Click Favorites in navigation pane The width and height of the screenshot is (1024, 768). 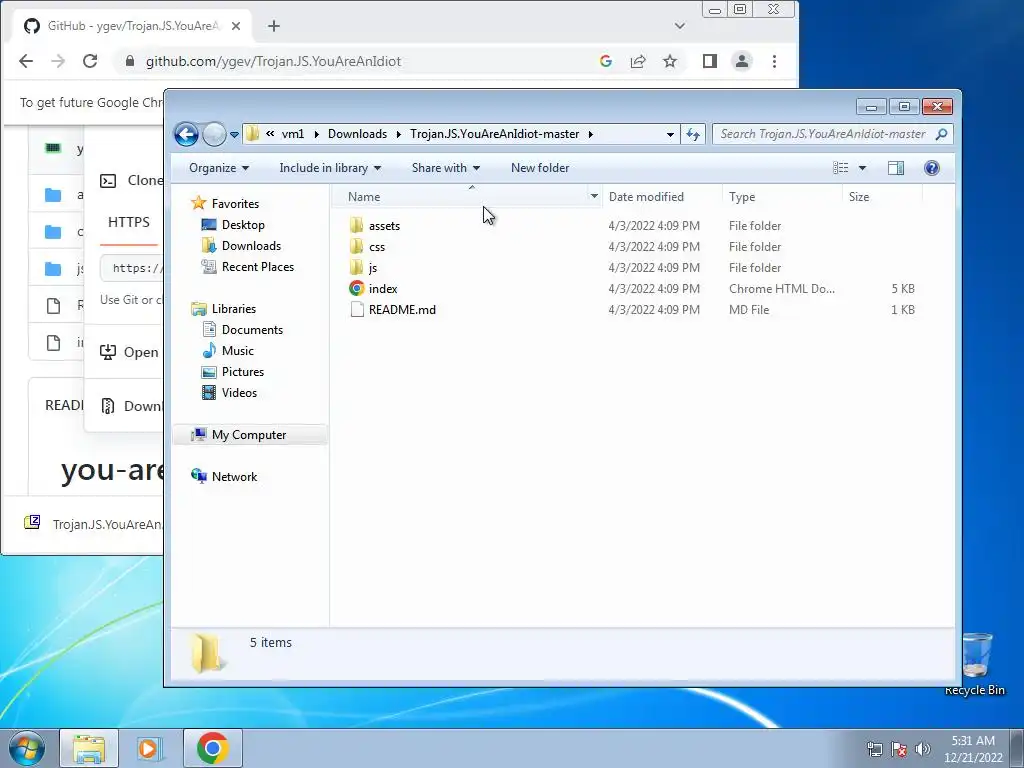235,204
